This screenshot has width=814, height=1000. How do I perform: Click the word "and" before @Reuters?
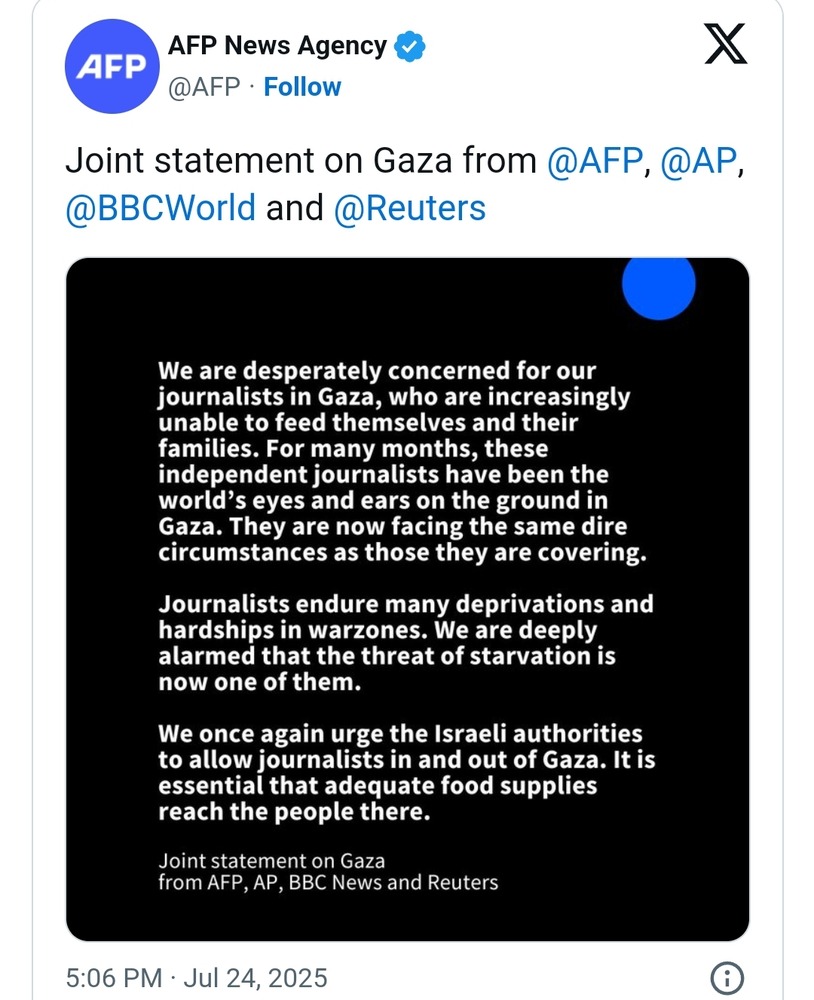295,208
